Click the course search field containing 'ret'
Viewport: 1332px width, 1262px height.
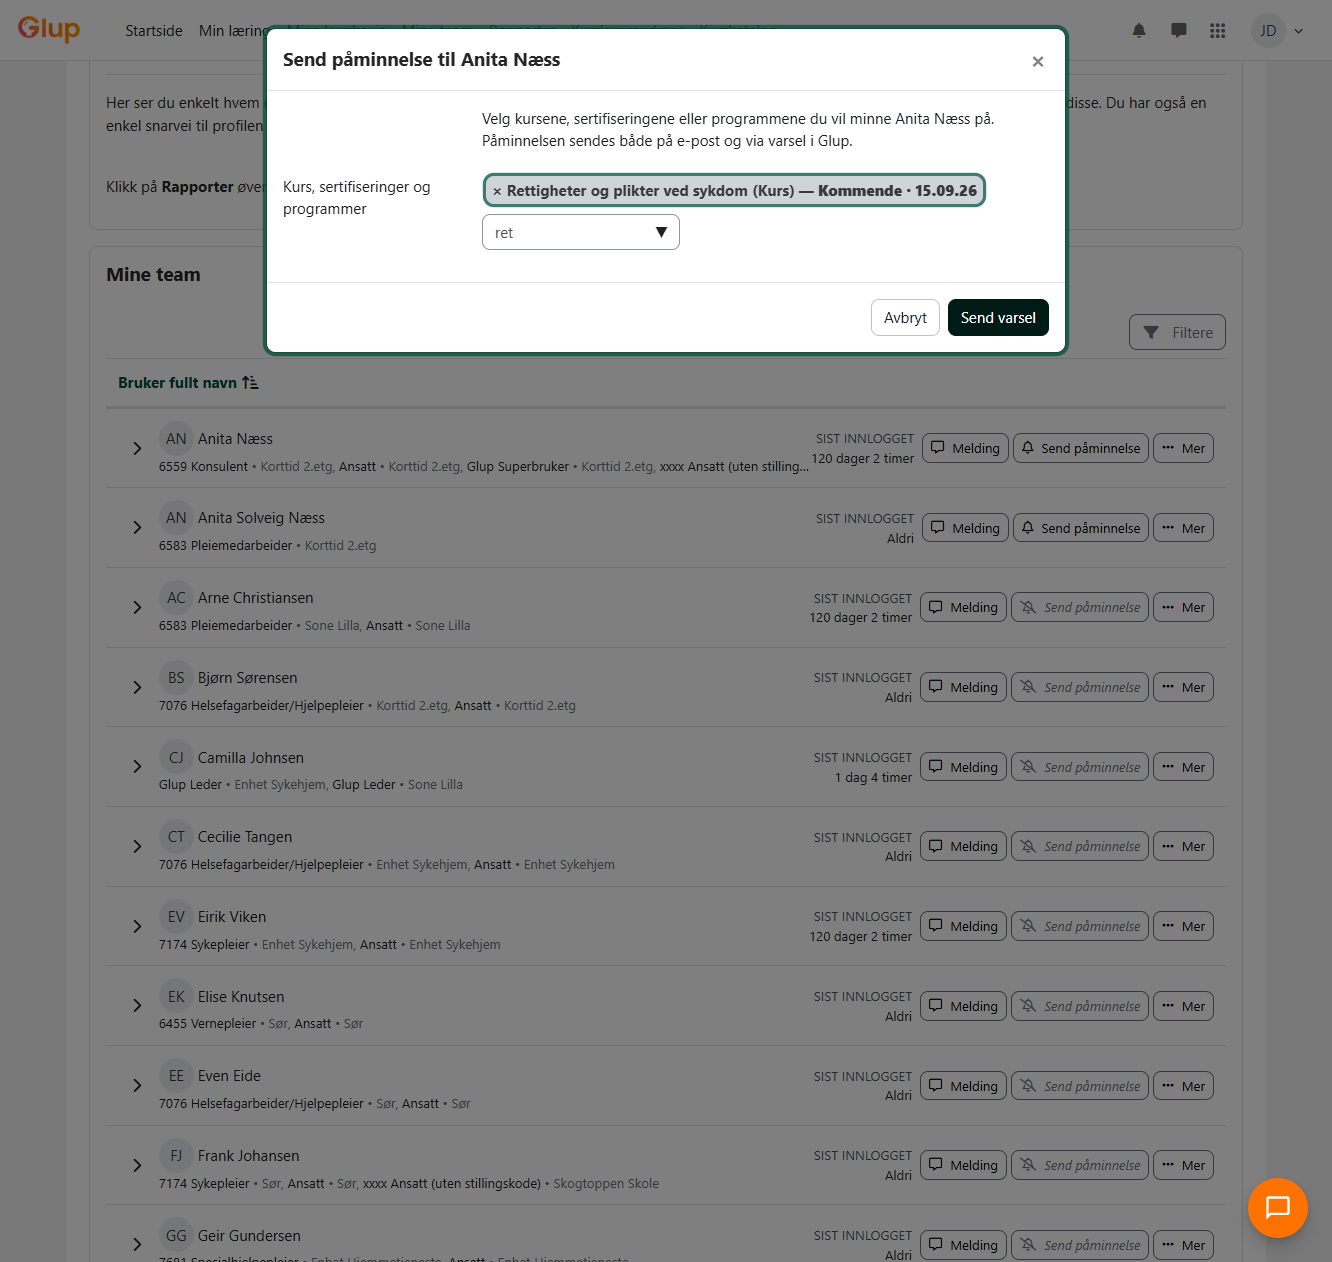(x=581, y=232)
